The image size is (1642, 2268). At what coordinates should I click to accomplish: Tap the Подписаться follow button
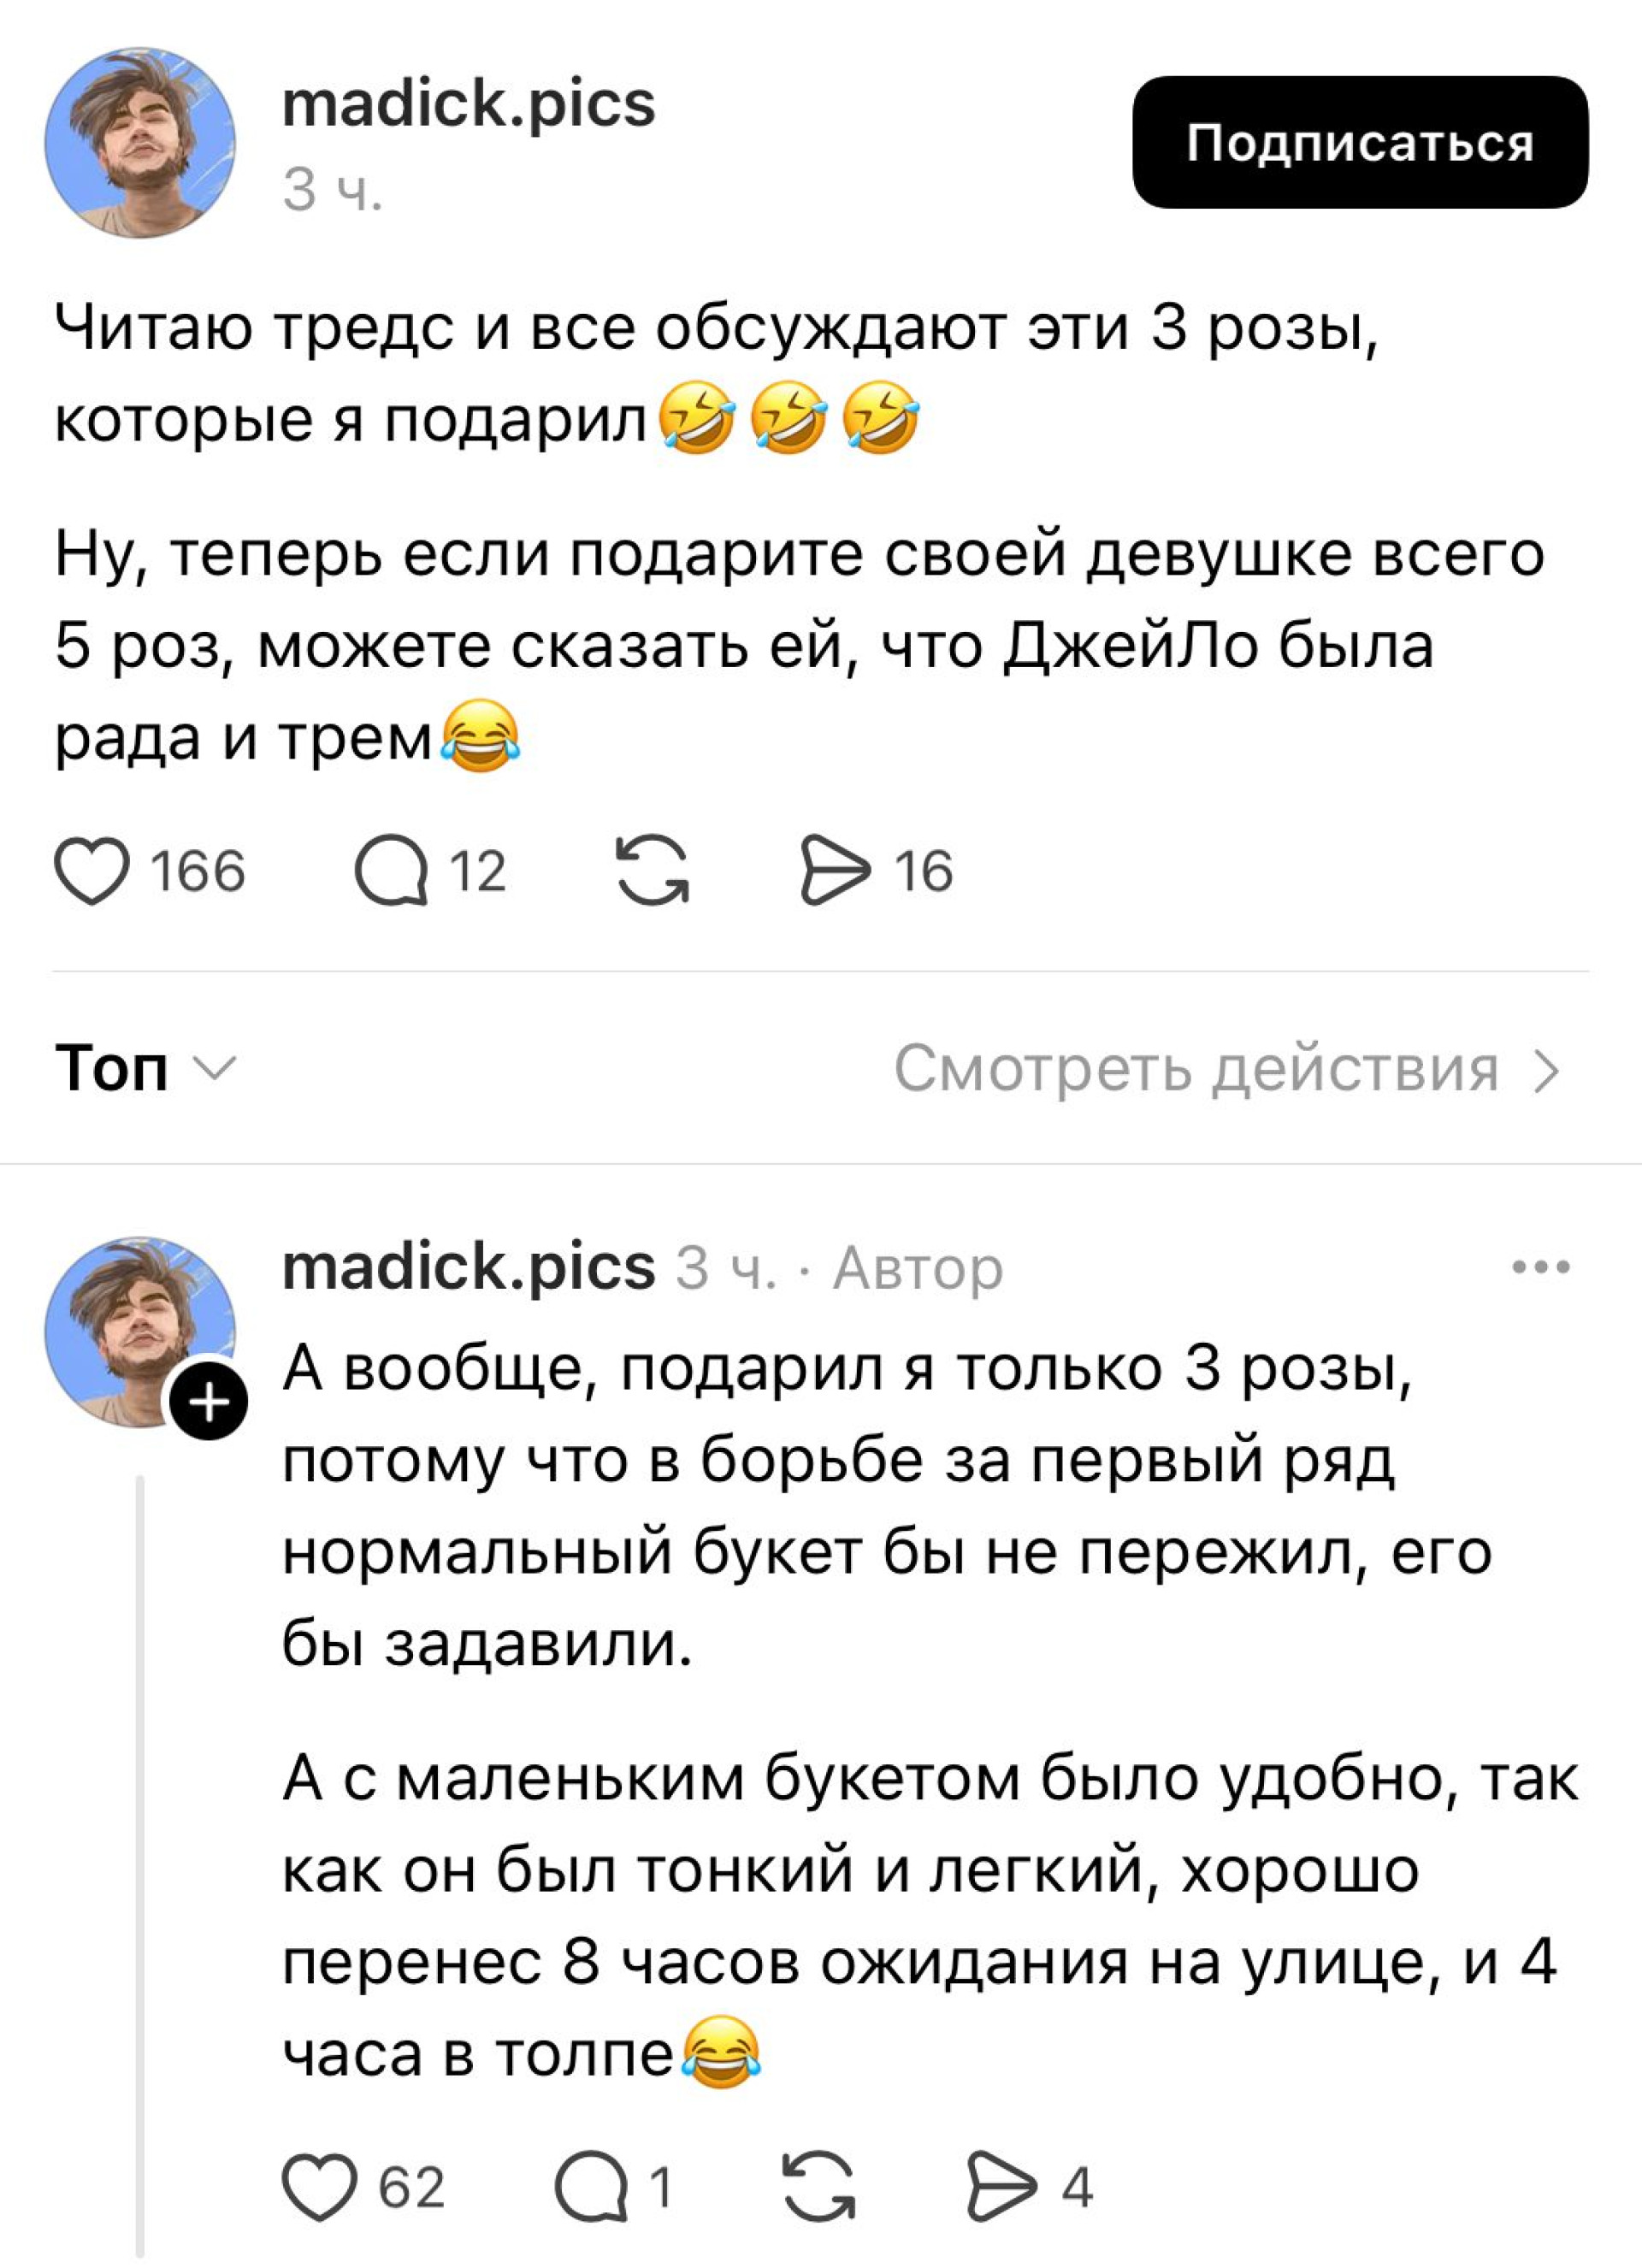pos(1360,142)
